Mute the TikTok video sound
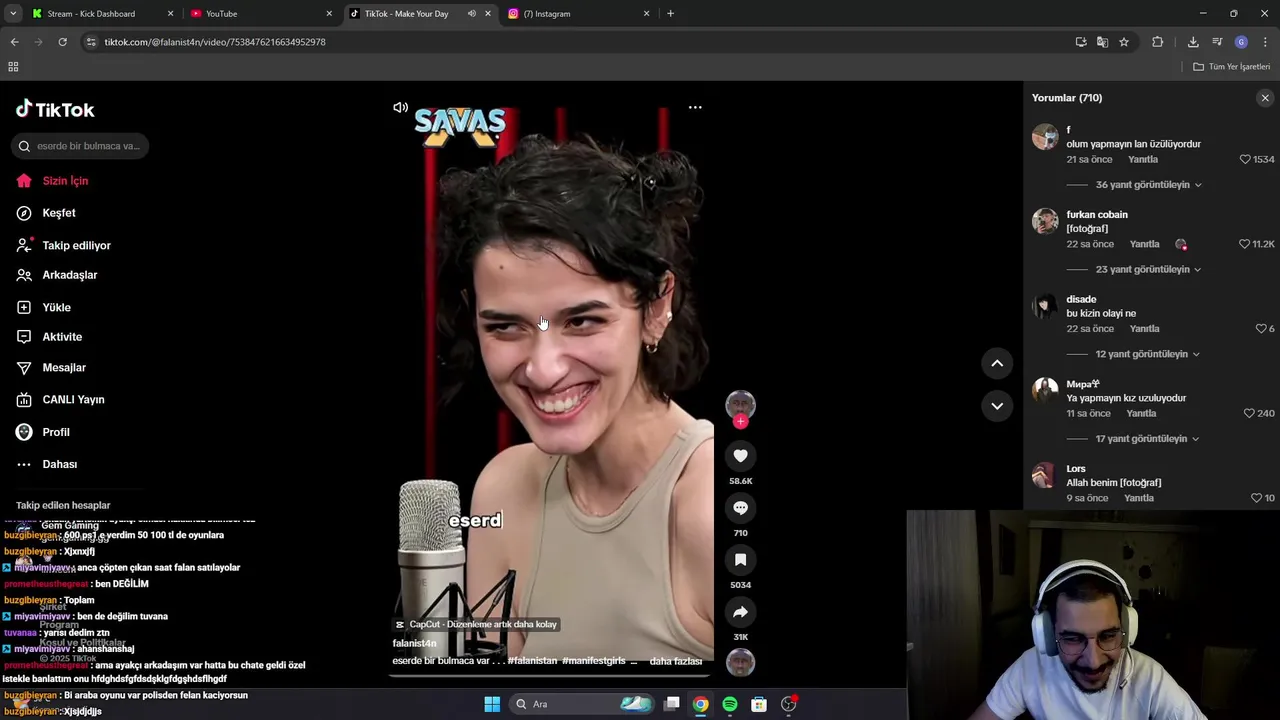1280x720 pixels. [400, 107]
